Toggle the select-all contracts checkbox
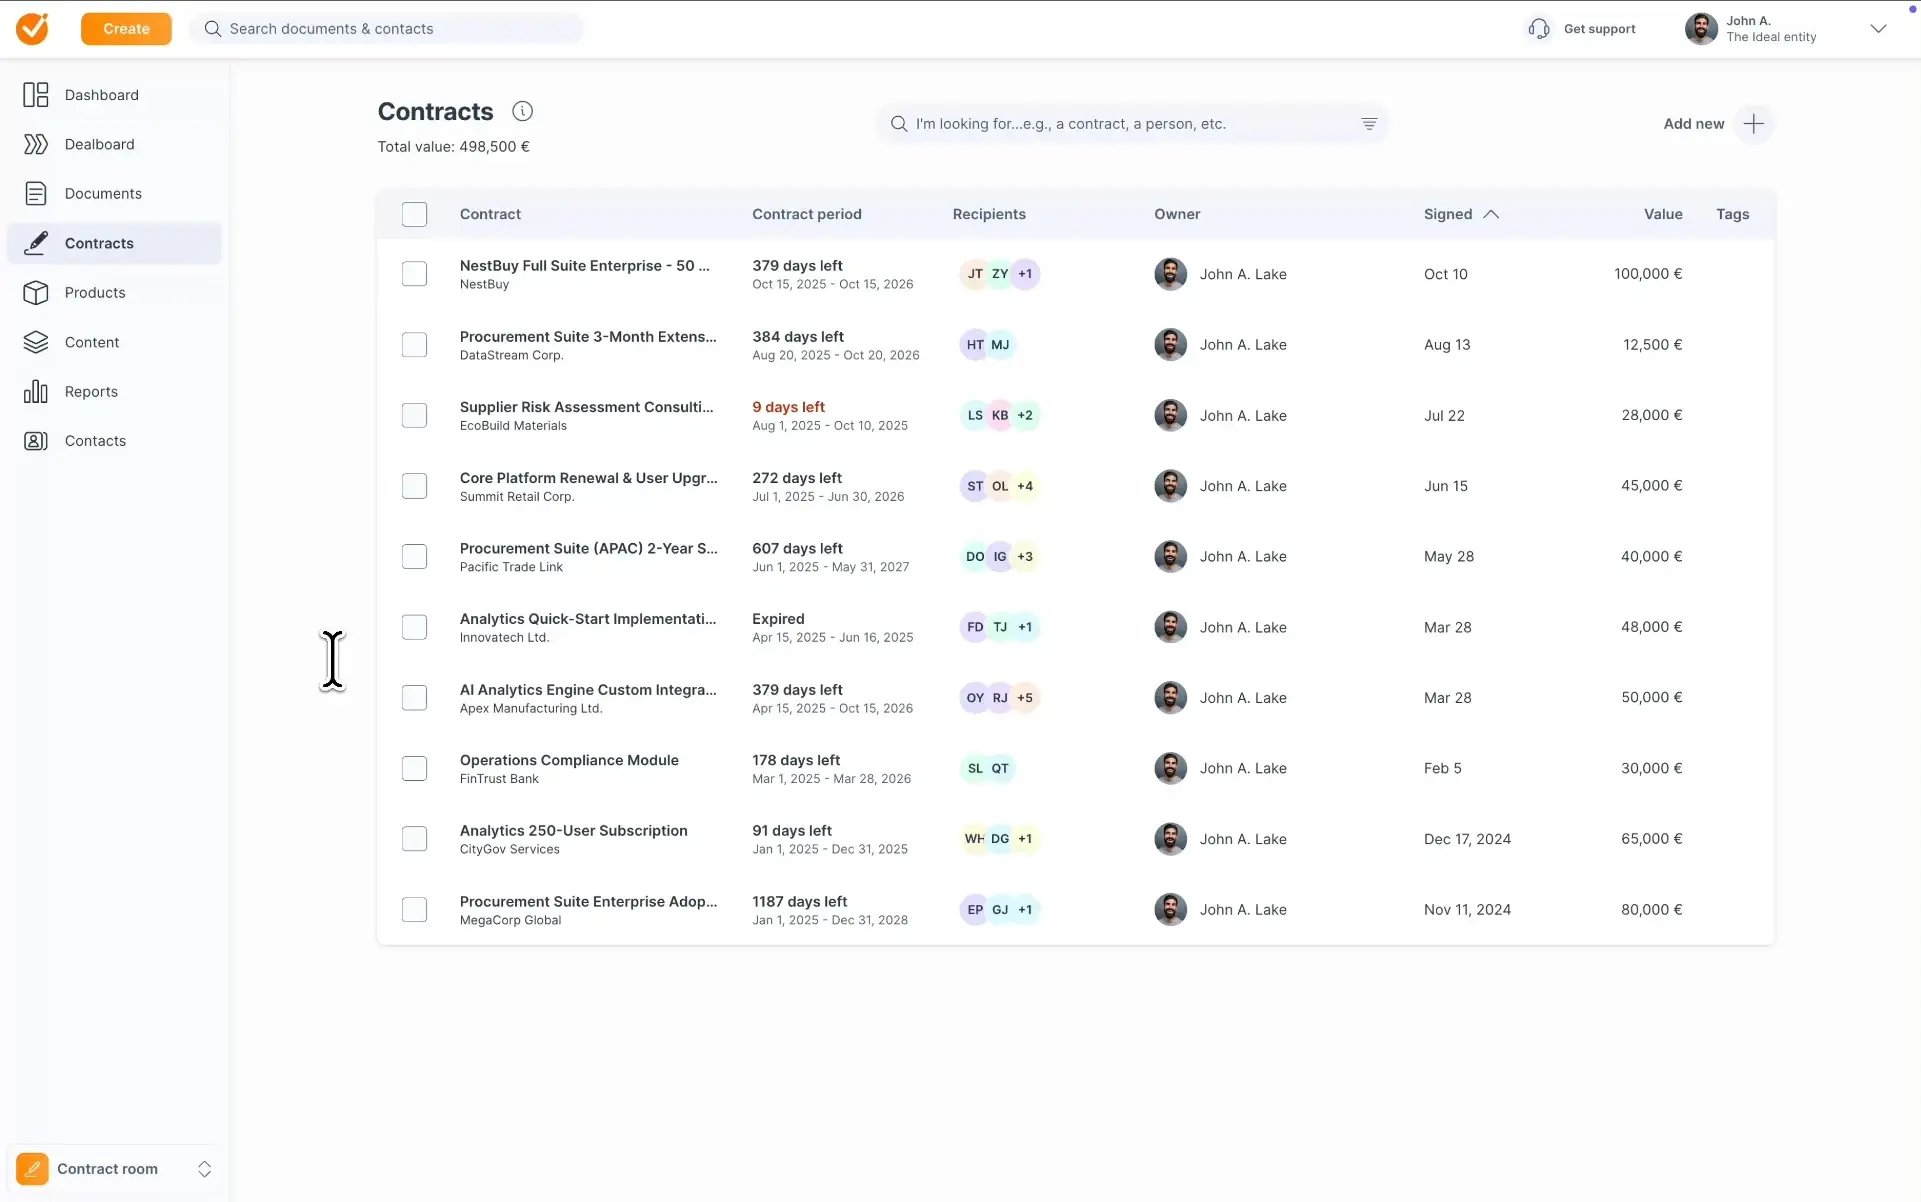Viewport: 1921px width, 1202px height. point(414,214)
